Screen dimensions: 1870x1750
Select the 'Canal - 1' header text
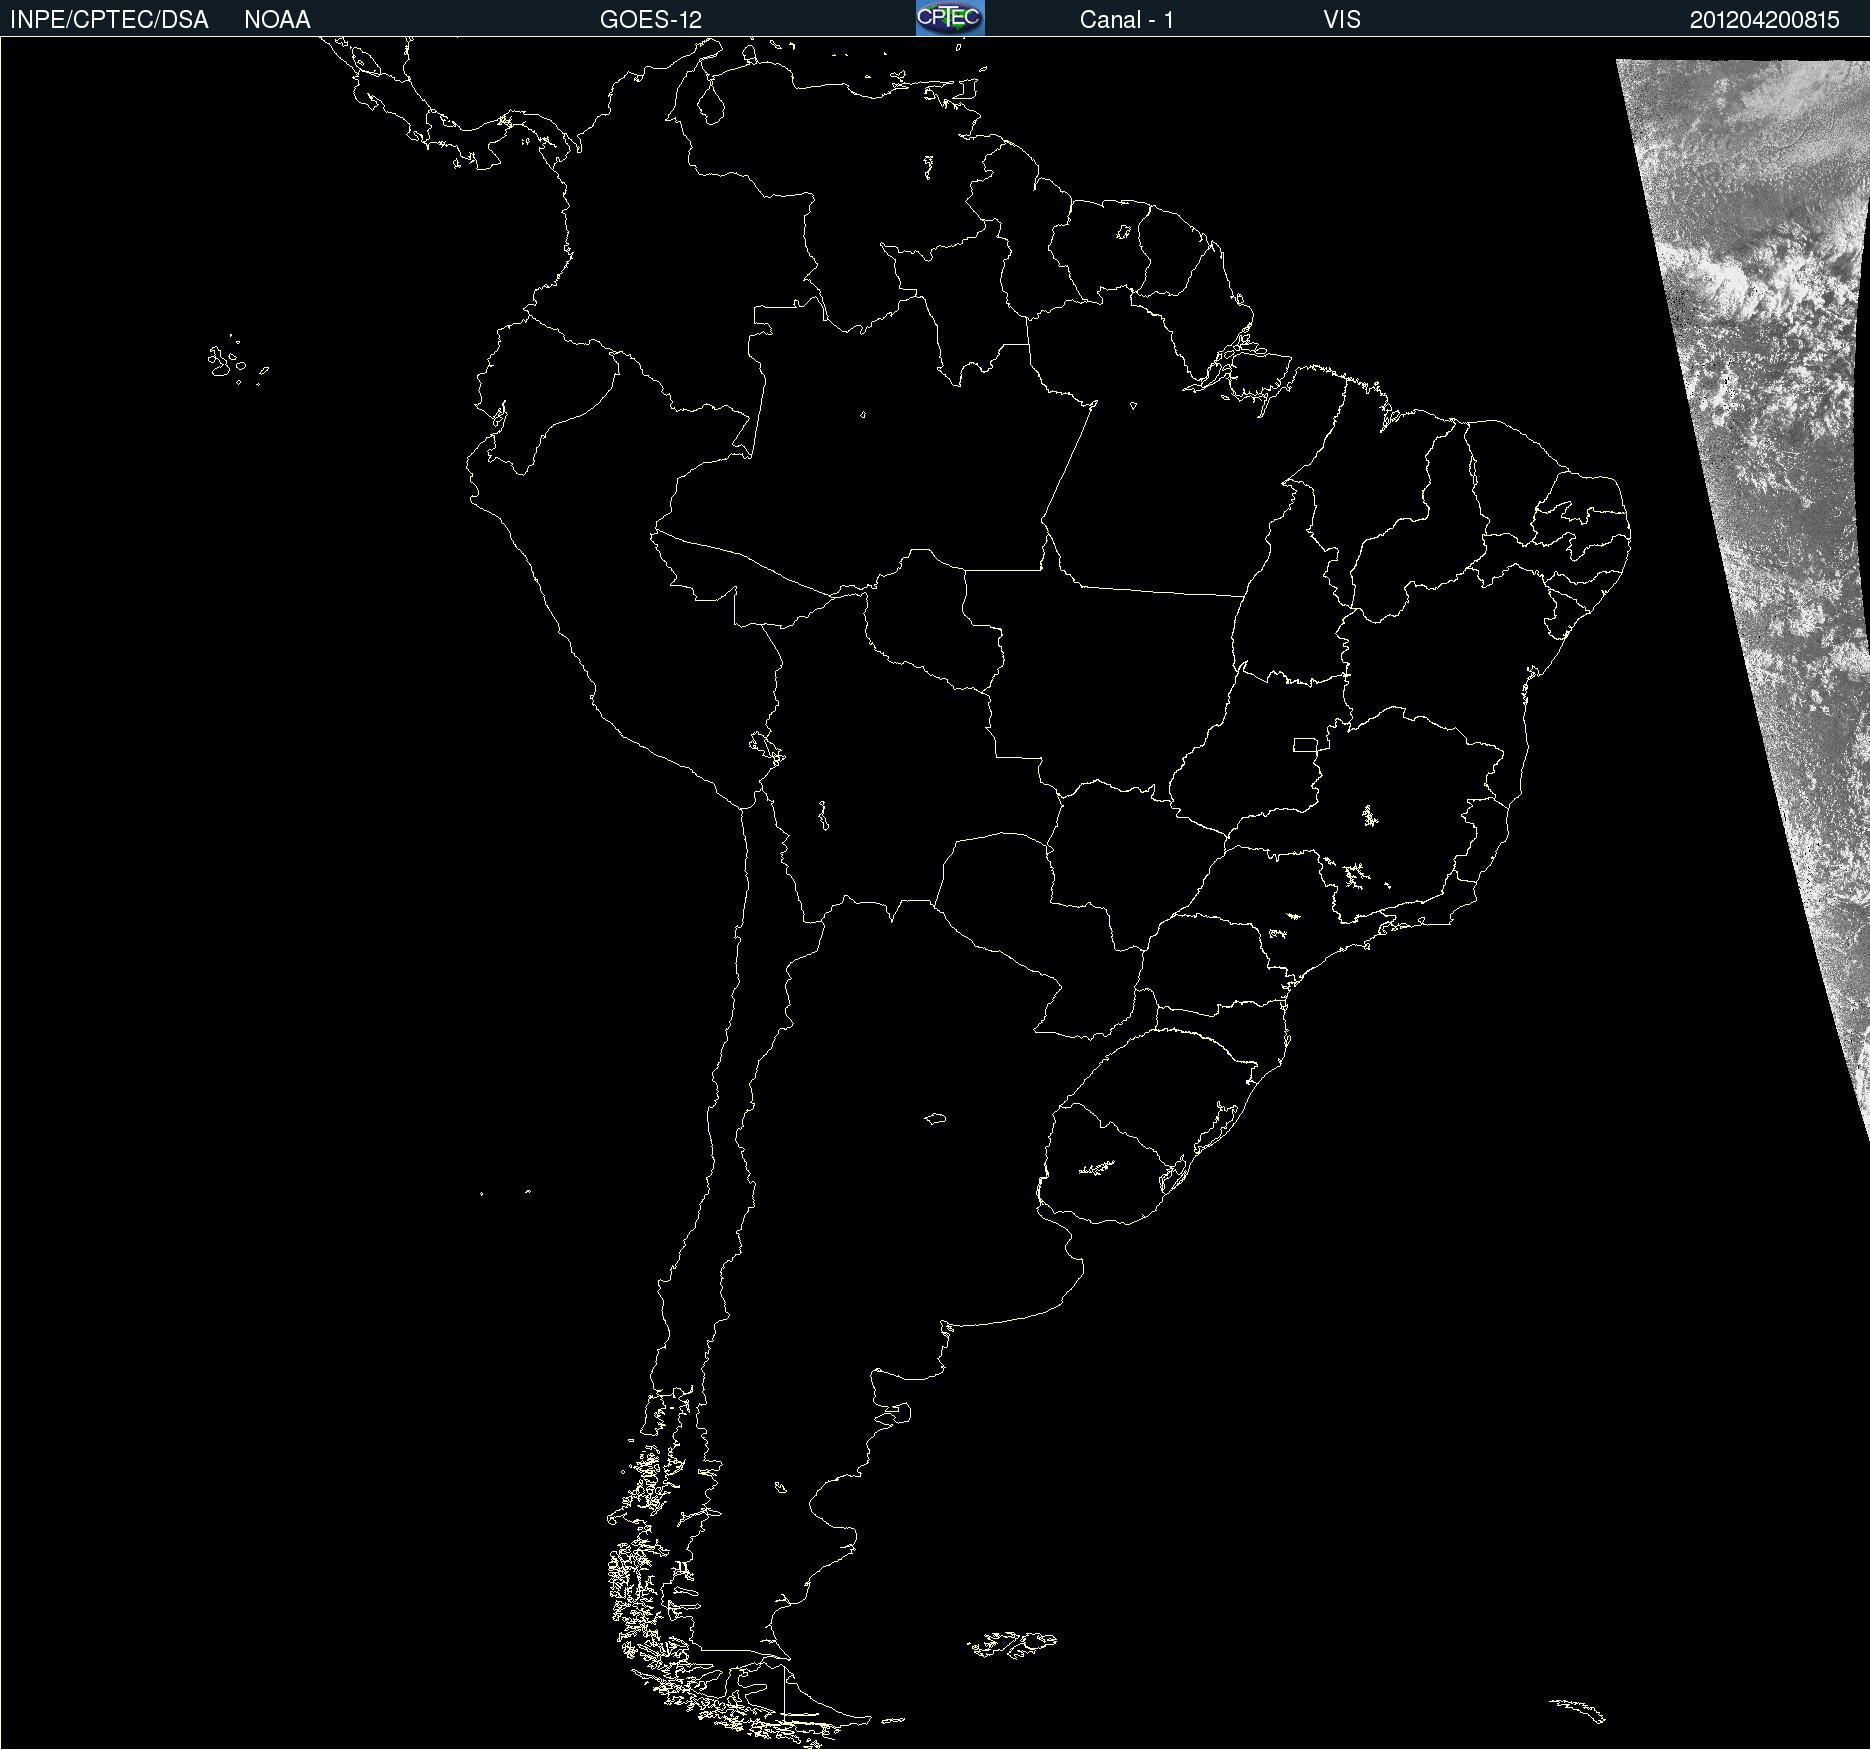pos(1126,20)
